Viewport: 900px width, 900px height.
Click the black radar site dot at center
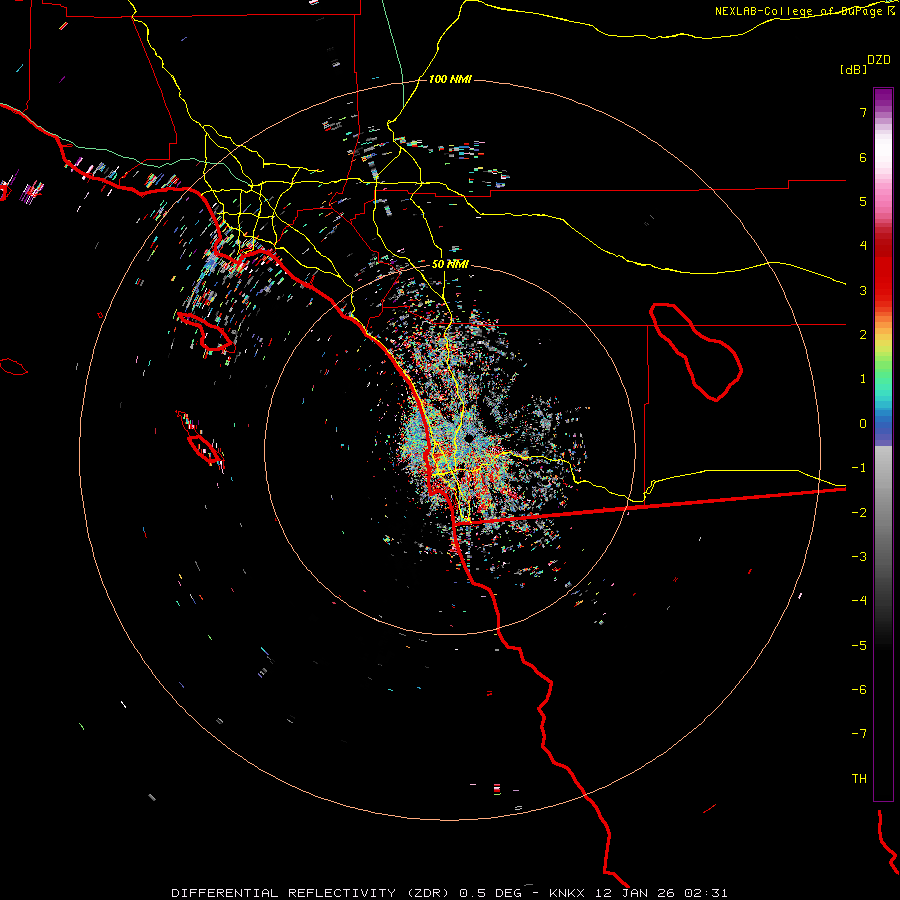[469, 439]
